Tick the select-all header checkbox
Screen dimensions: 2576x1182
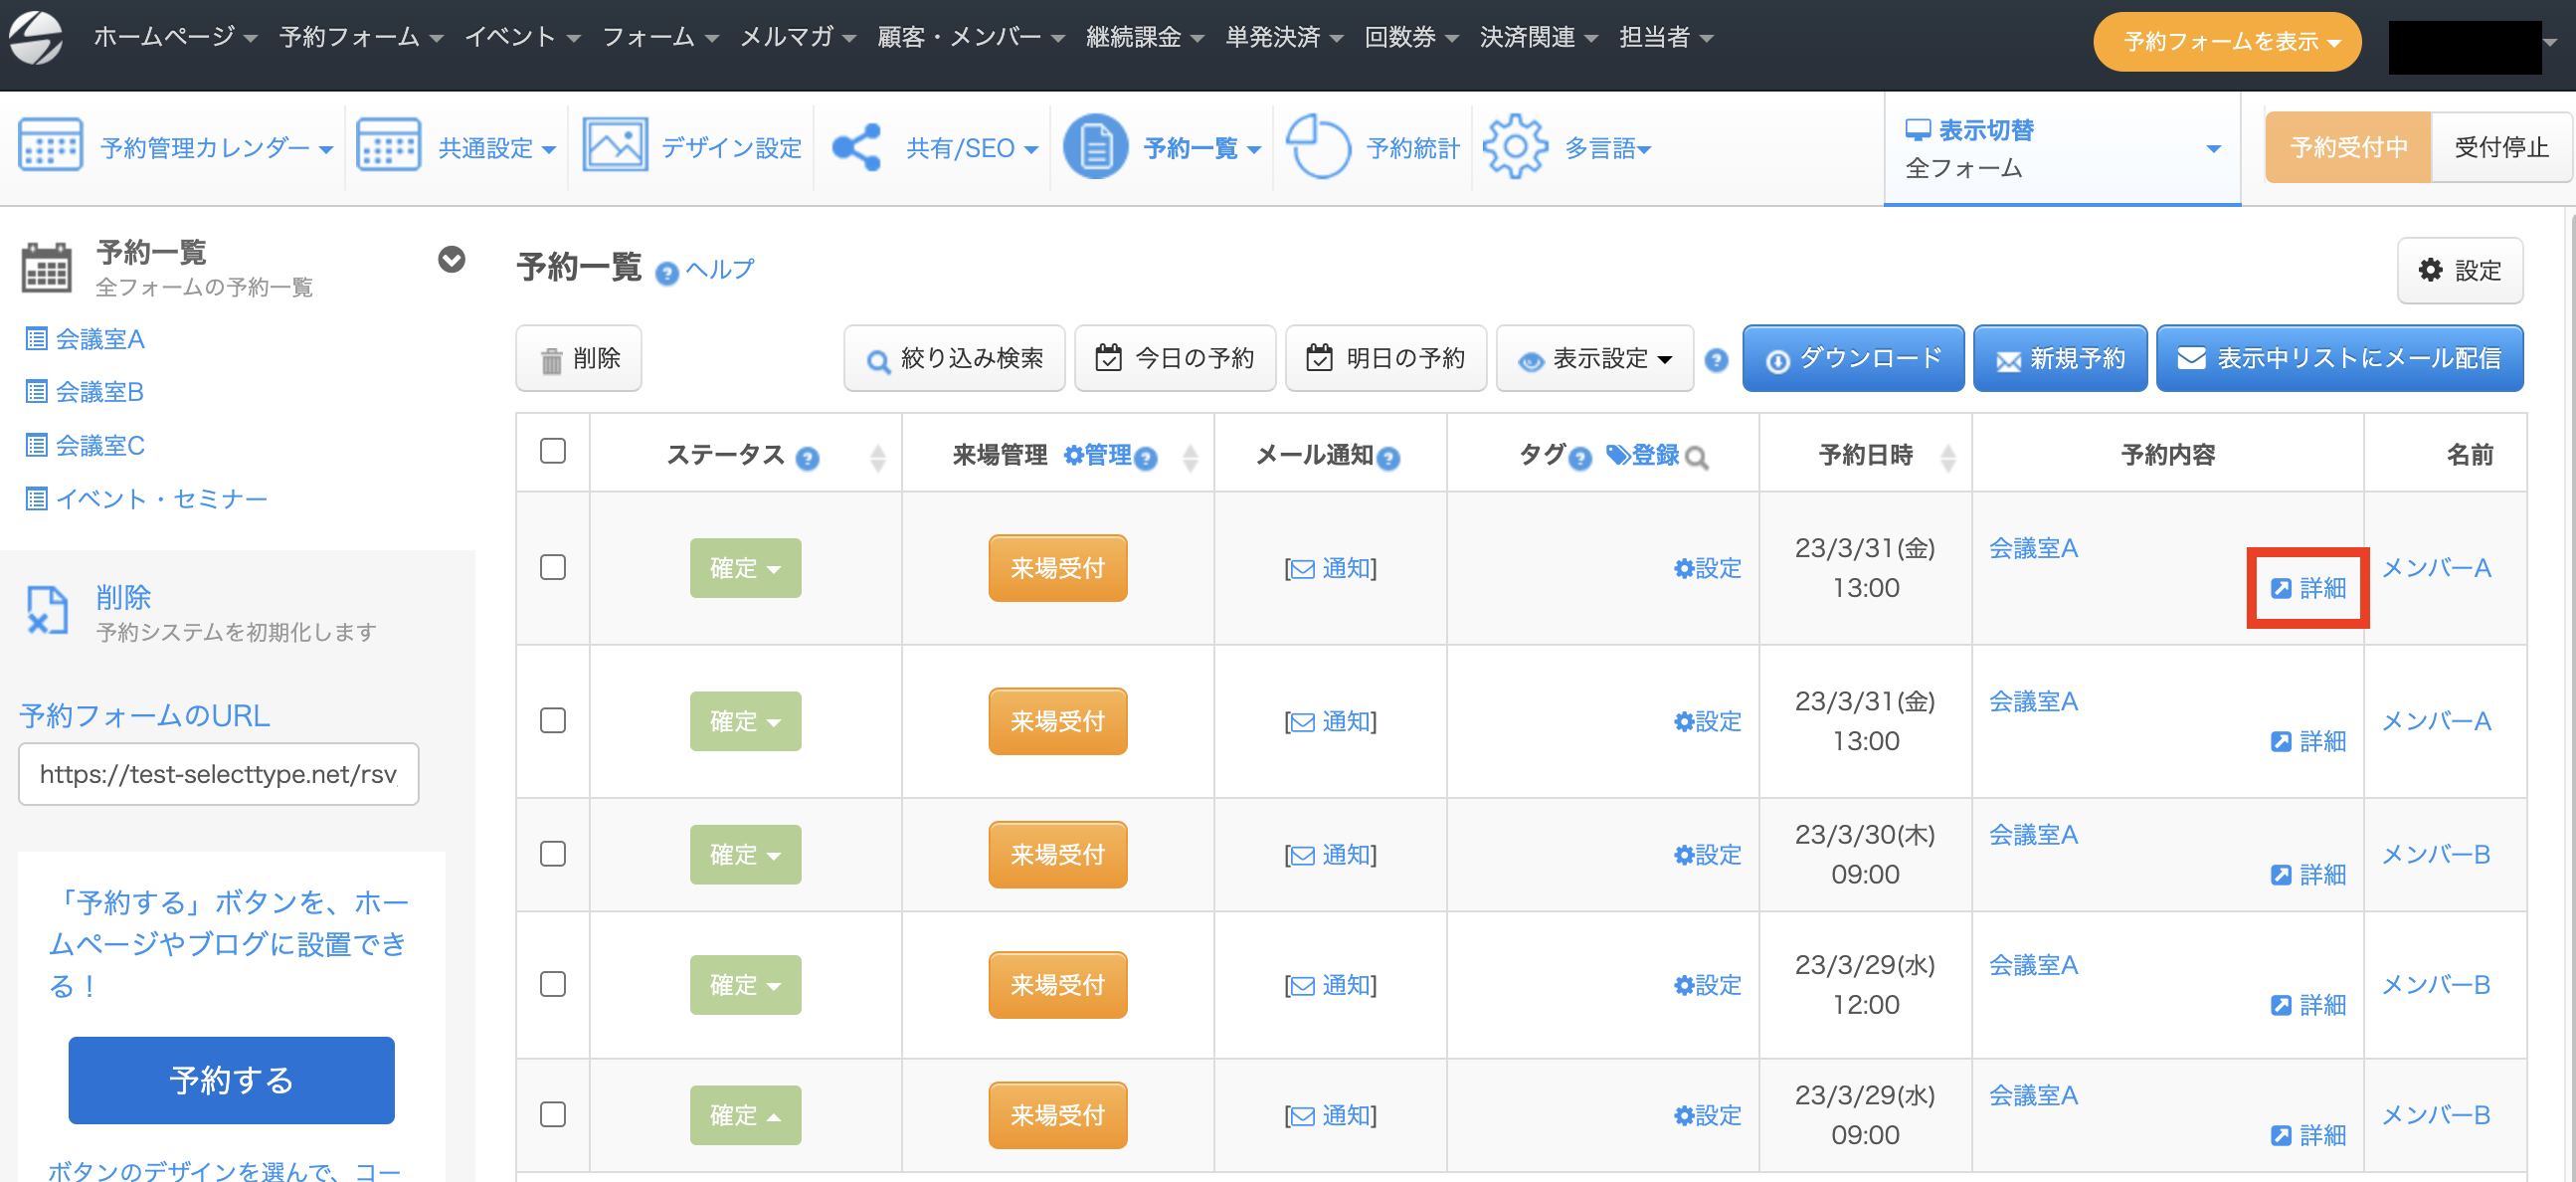tap(553, 451)
